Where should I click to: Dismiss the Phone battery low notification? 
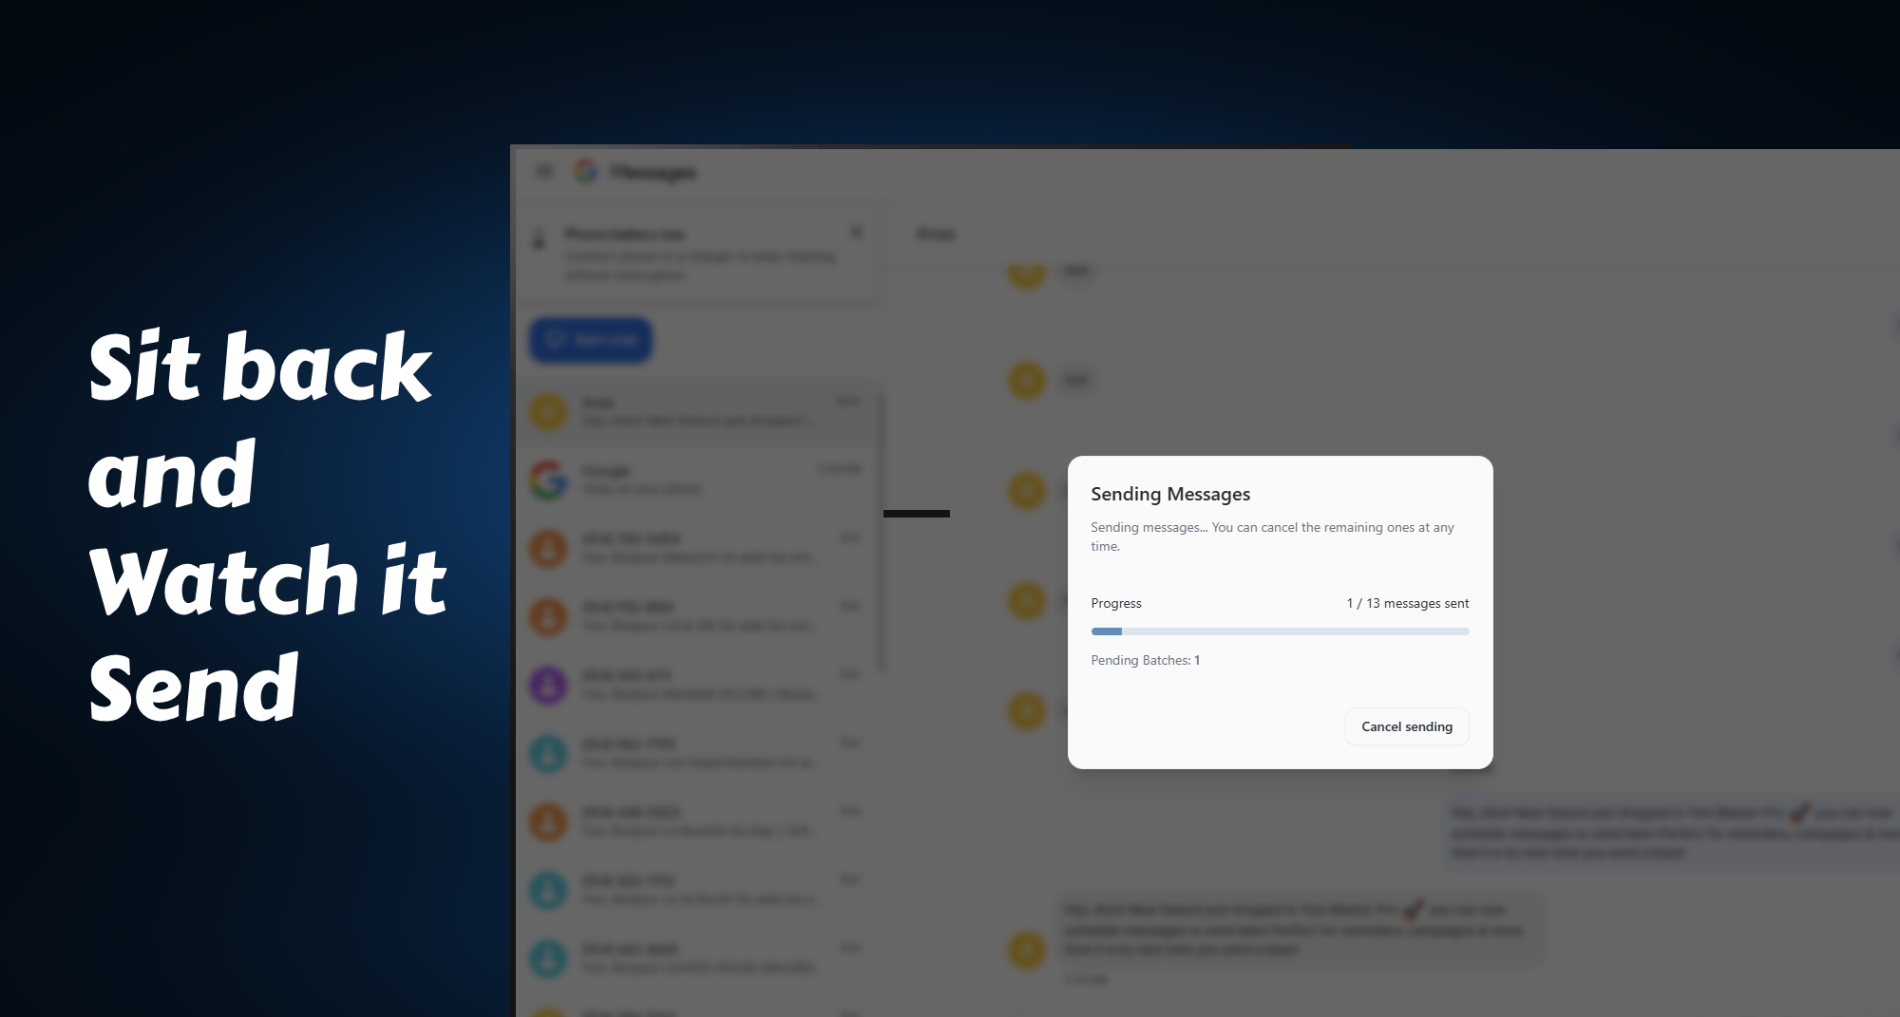857,231
